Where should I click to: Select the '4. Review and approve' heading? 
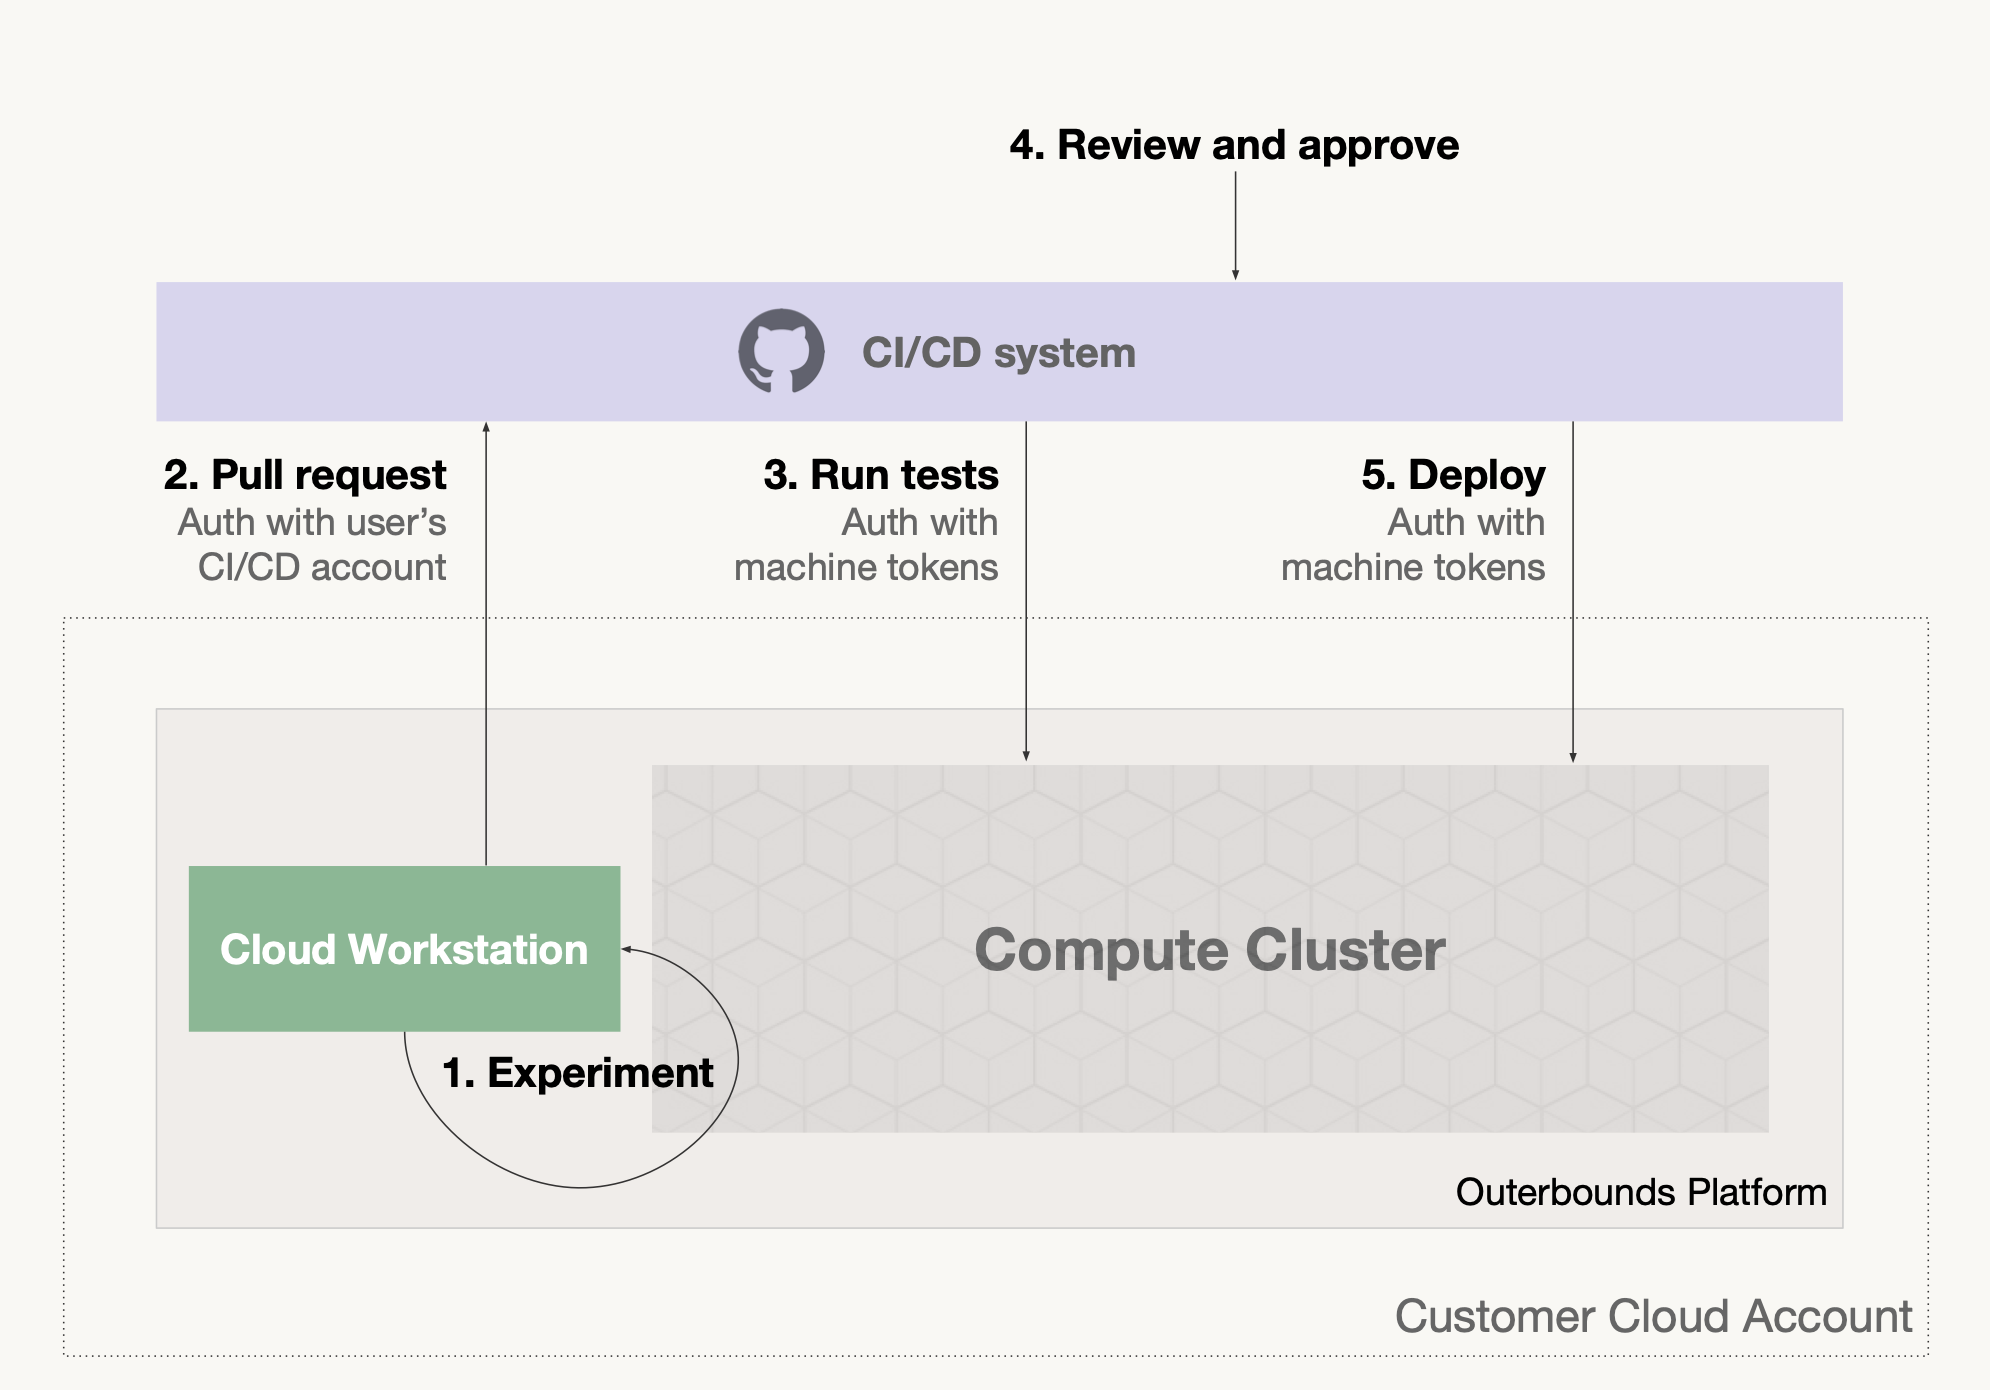(1234, 145)
